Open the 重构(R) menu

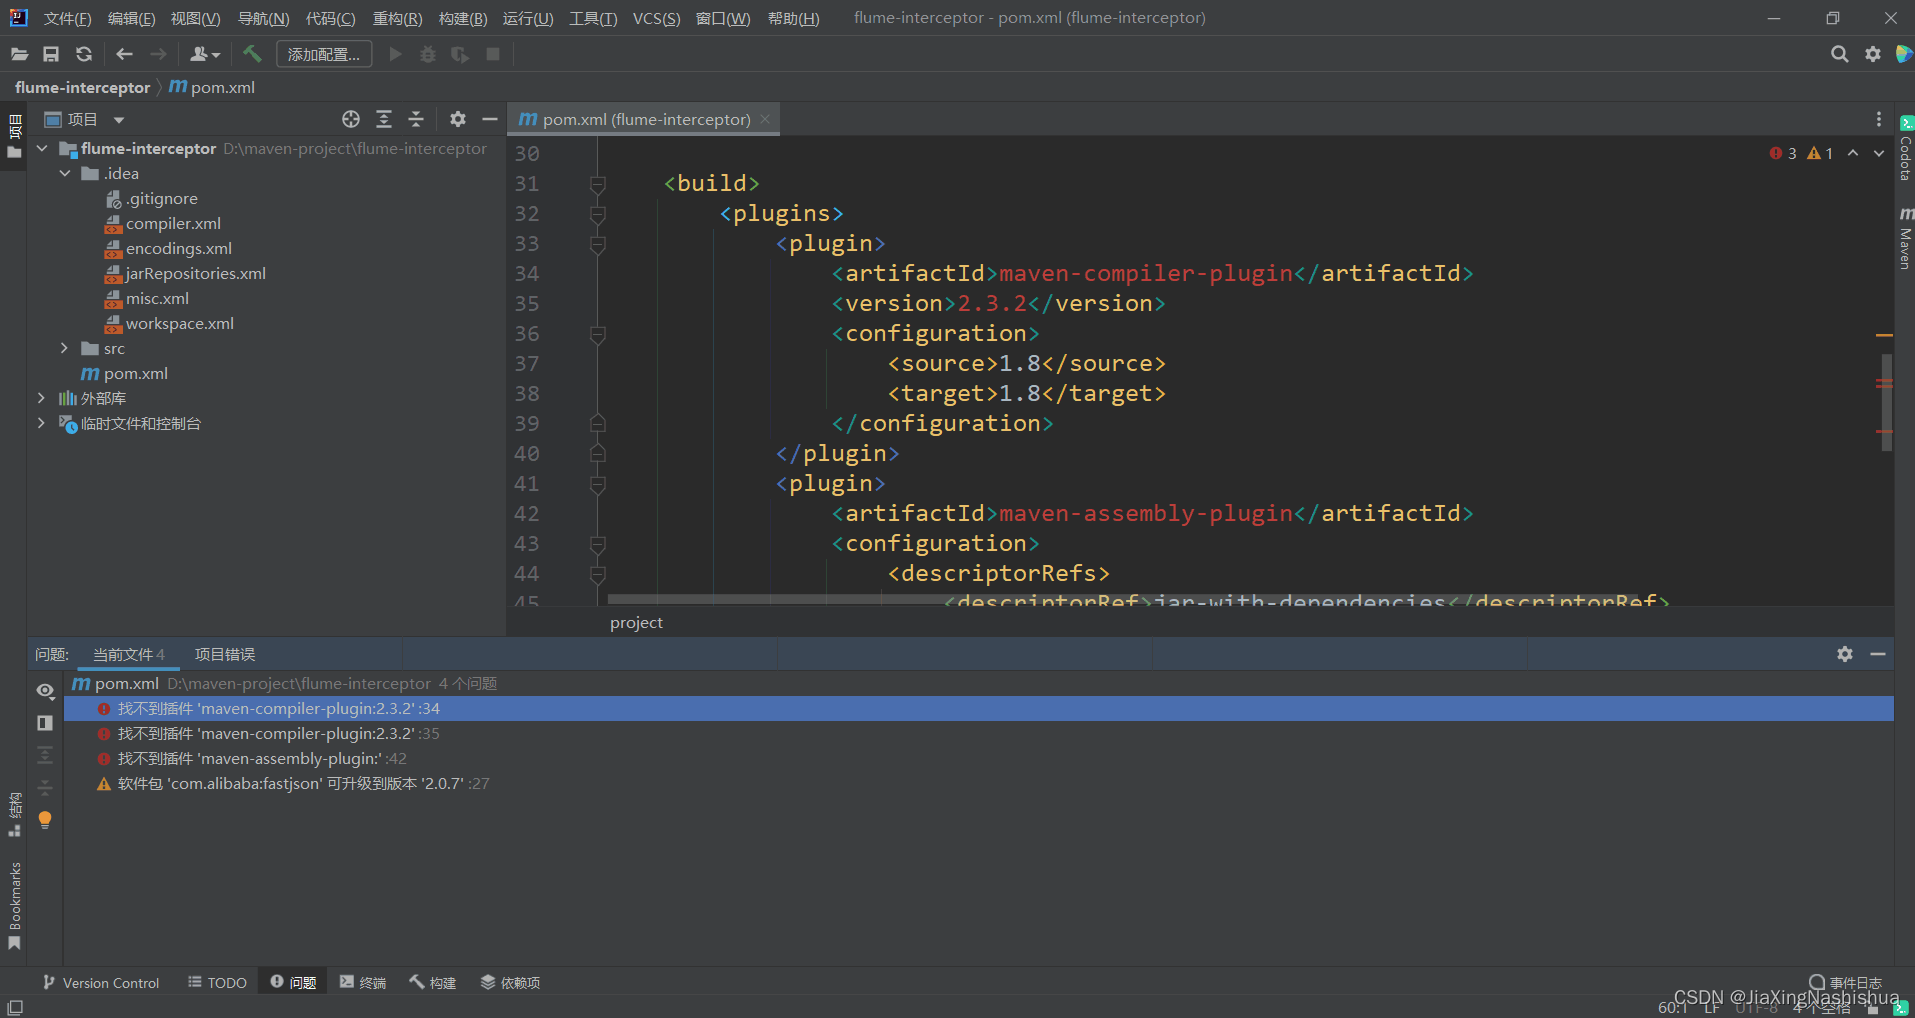[x=397, y=18]
